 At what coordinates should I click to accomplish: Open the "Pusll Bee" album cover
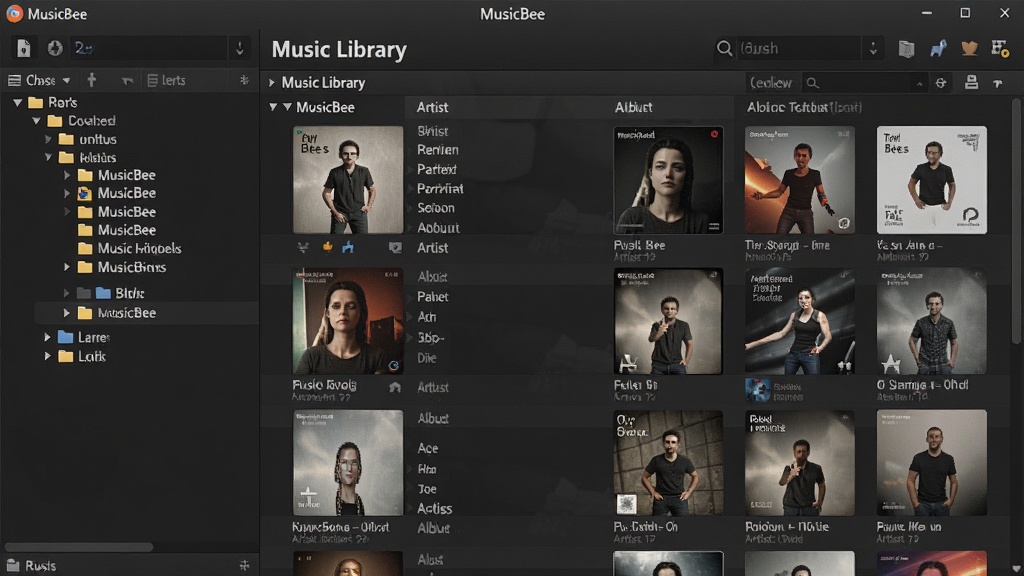pyautogui.click(x=668, y=180)
